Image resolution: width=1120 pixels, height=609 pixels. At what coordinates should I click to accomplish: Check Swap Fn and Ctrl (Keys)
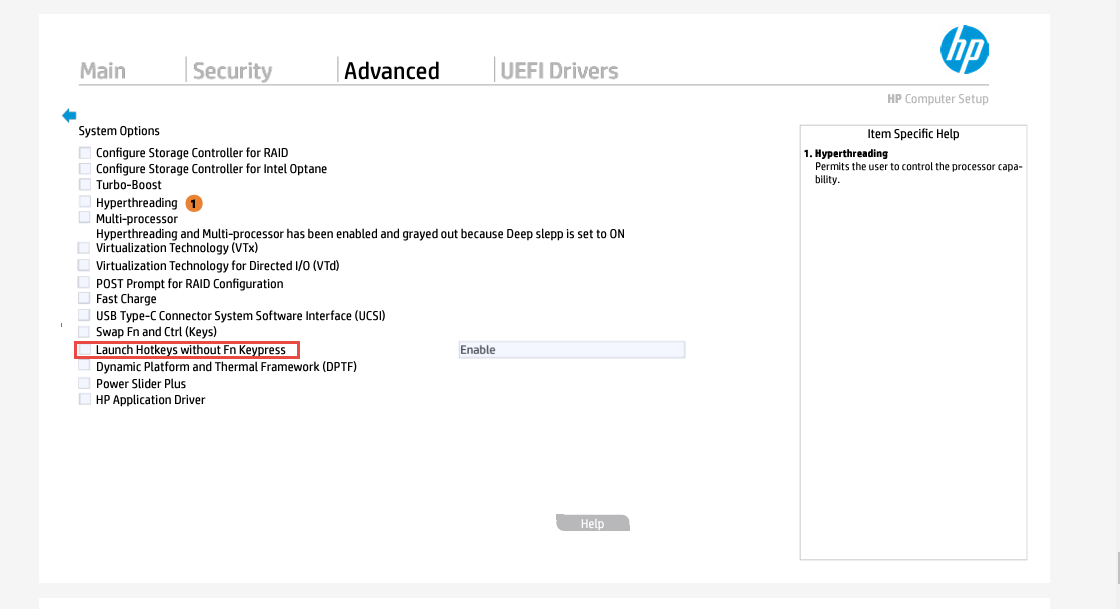click(x=84, y=331)
